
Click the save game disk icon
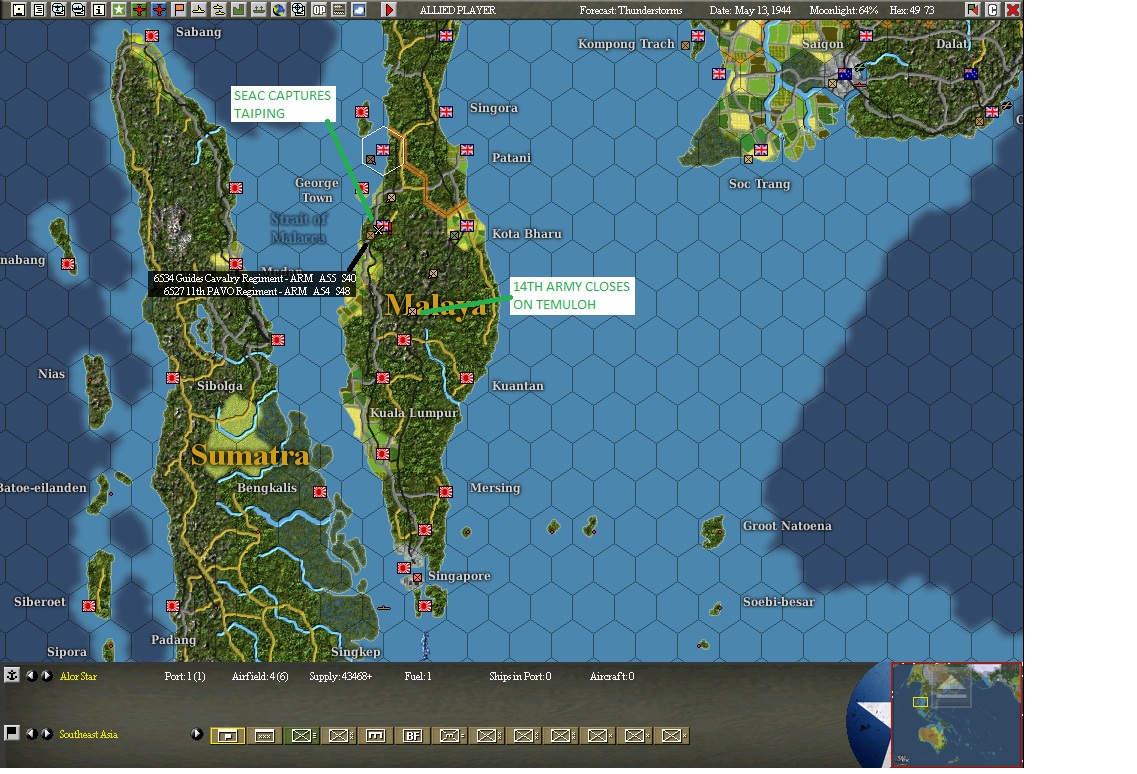[x=19, y=10]
